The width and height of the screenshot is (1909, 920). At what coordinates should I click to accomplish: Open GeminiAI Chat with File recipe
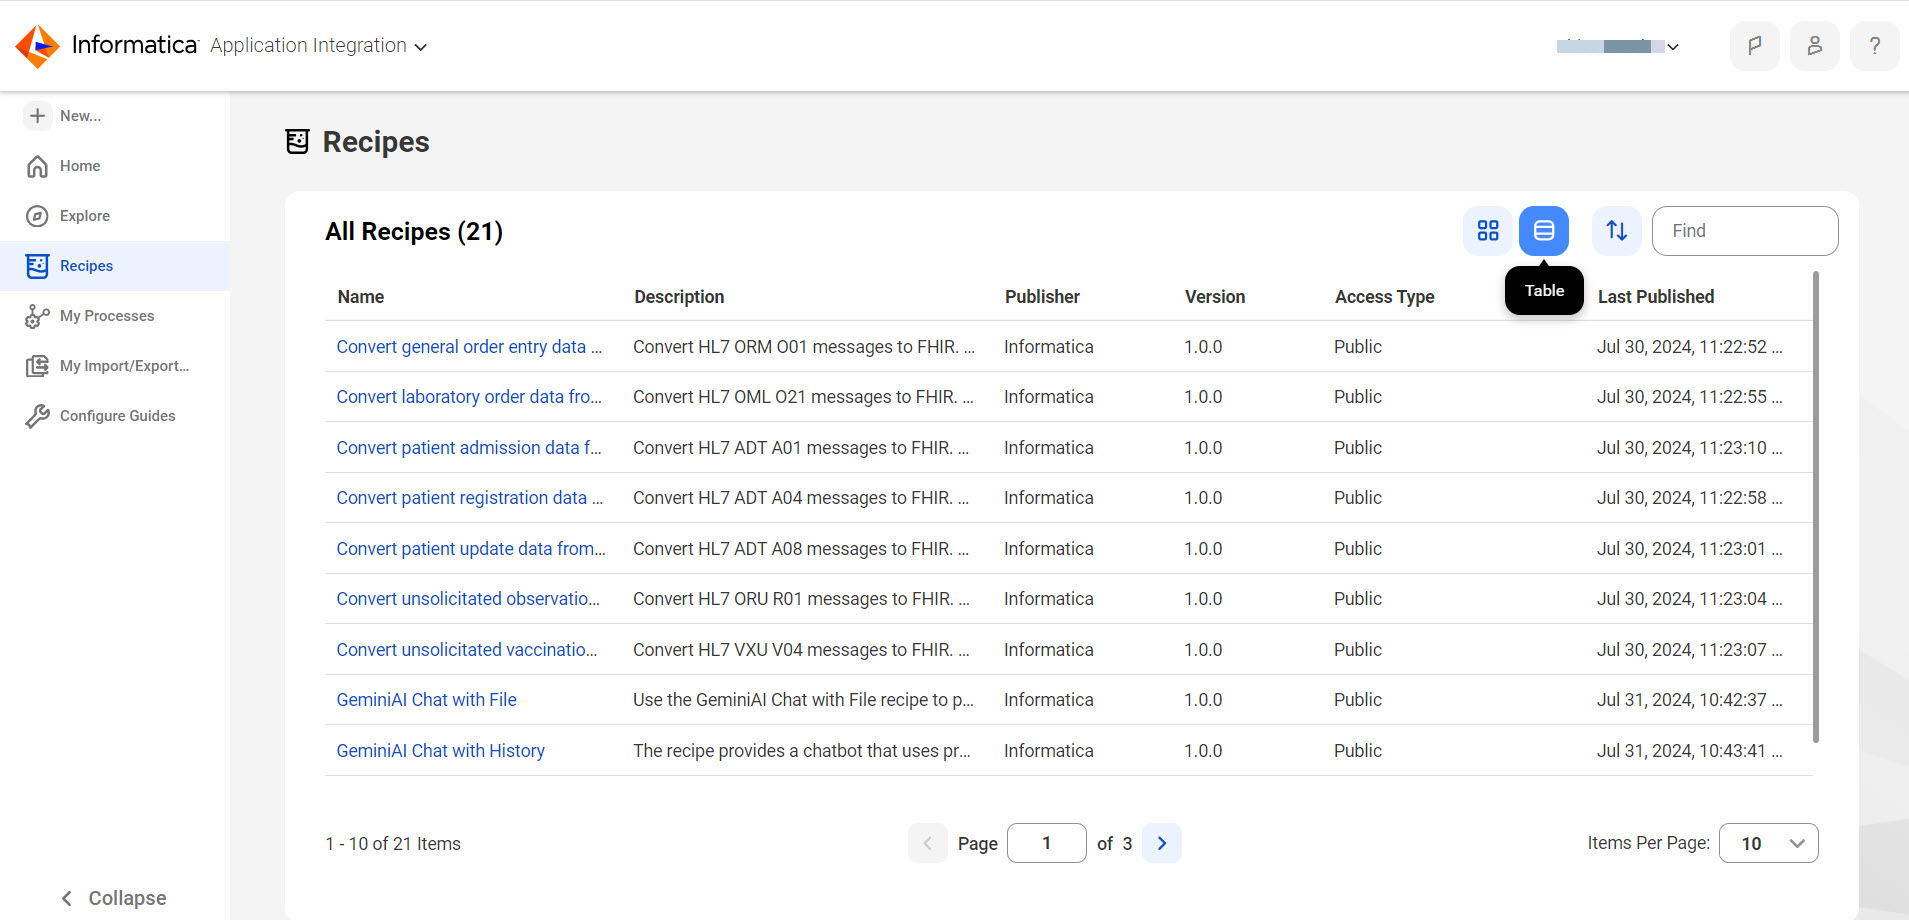(x=426, y=700)
